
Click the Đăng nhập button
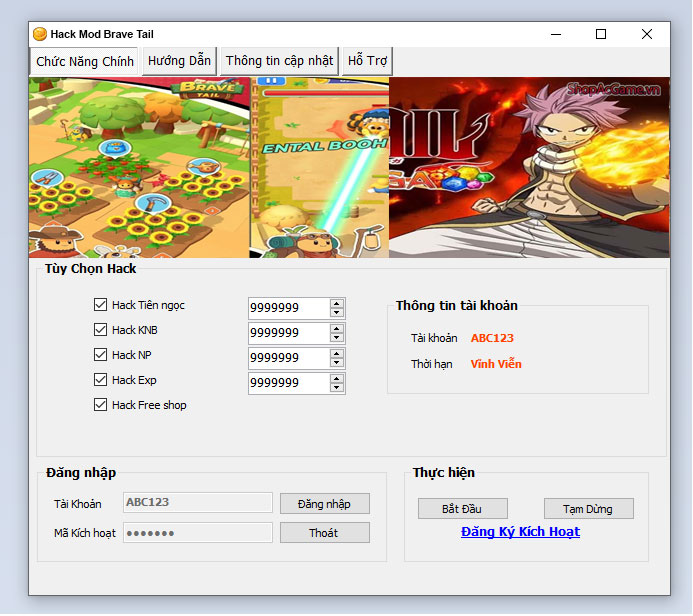[325, 504]
